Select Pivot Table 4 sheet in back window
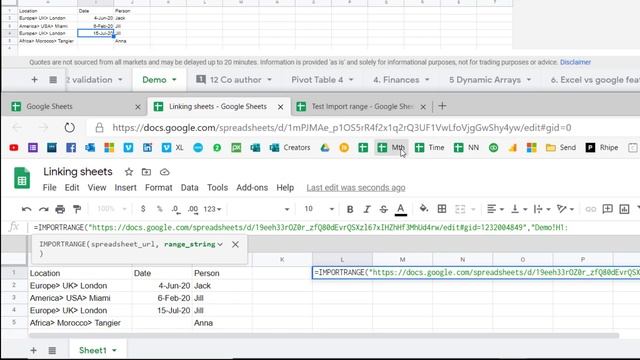Screen dimensions: 640x360 coord(317,80)
